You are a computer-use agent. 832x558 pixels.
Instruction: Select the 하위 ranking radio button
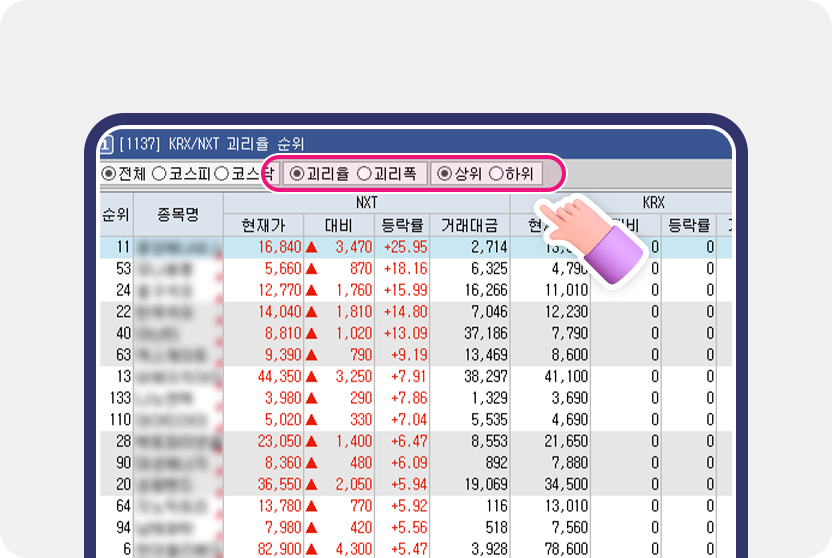[x=495, y=173]
